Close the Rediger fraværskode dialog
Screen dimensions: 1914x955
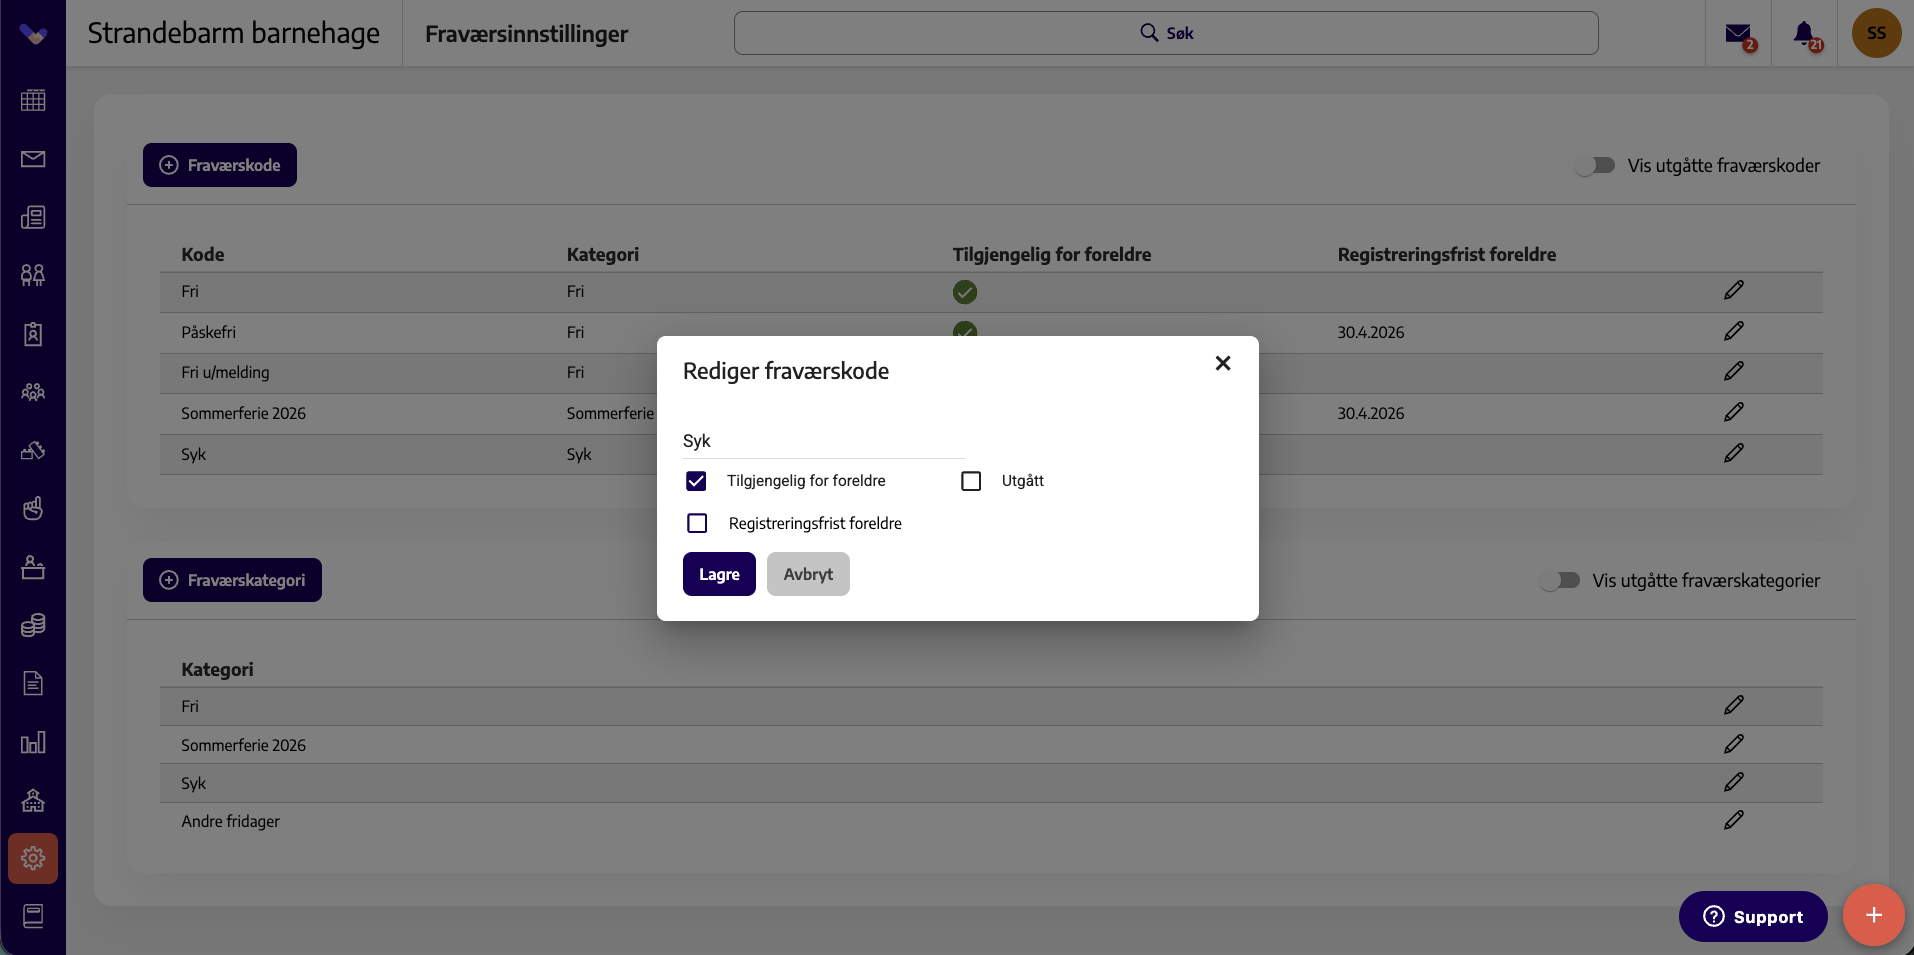[1223, 363]
